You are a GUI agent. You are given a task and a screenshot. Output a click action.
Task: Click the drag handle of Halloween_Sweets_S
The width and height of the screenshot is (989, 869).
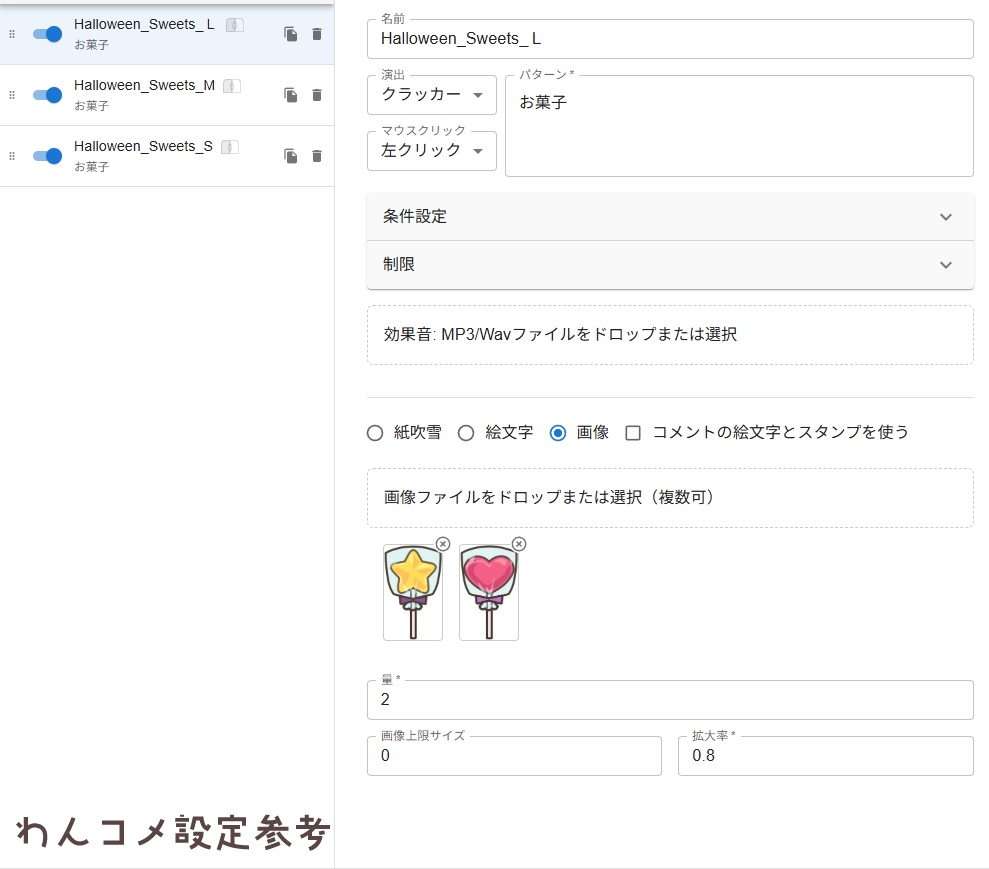coord(11,155)
